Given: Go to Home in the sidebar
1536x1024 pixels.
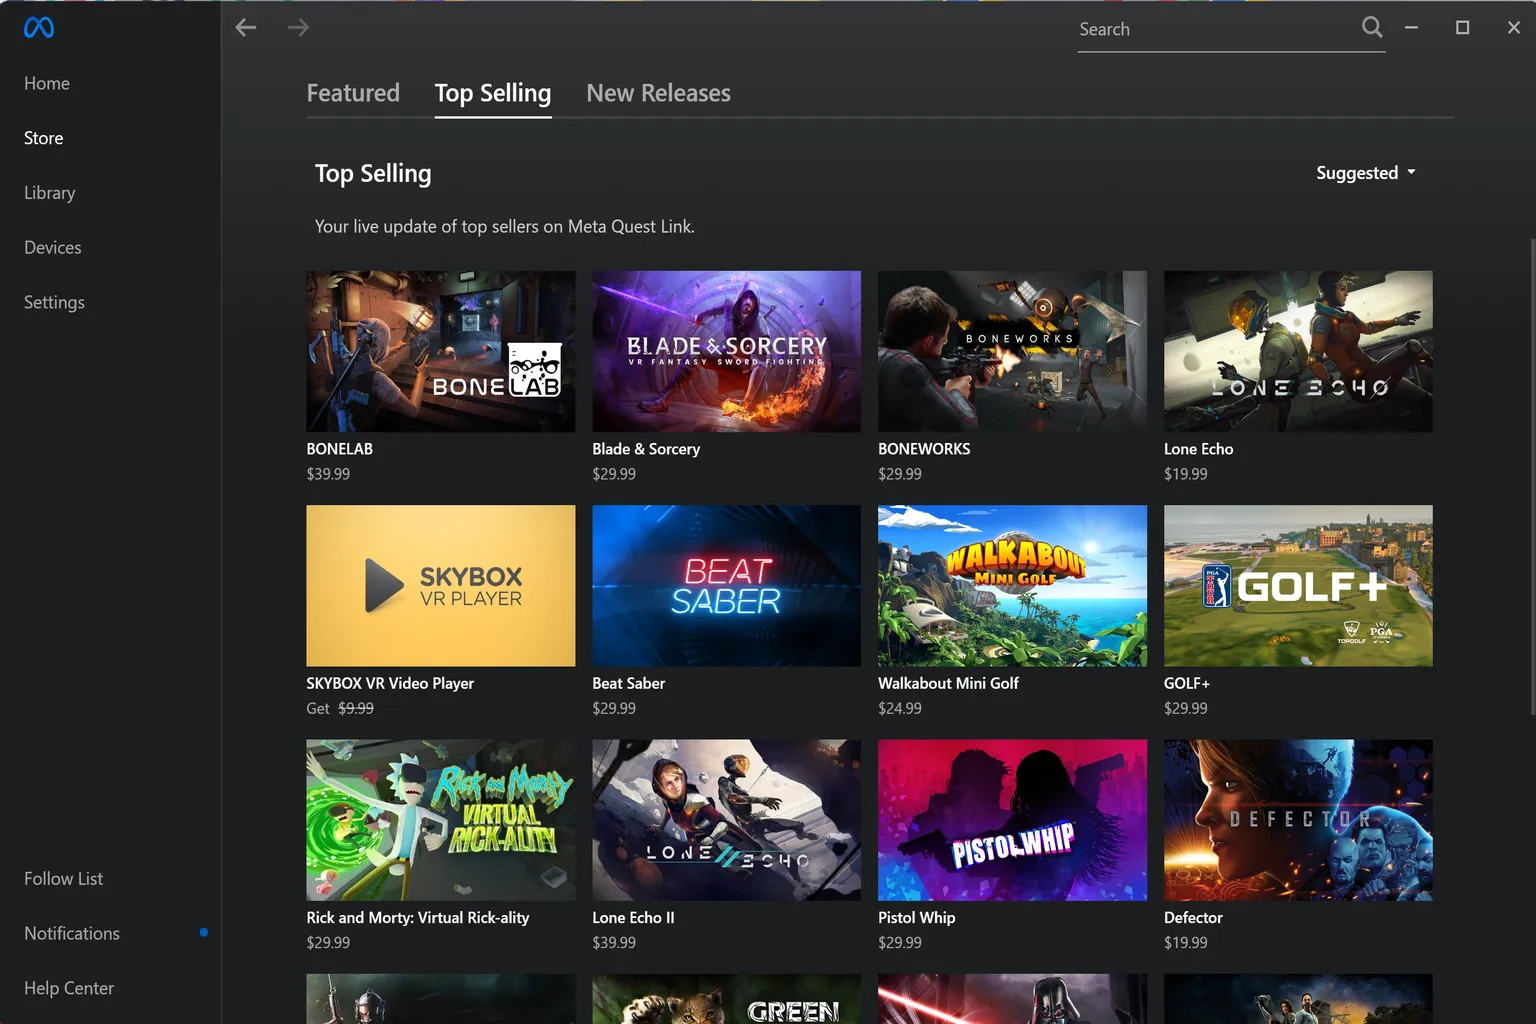Looking at the screenshot, I should [x=47, y=83].
